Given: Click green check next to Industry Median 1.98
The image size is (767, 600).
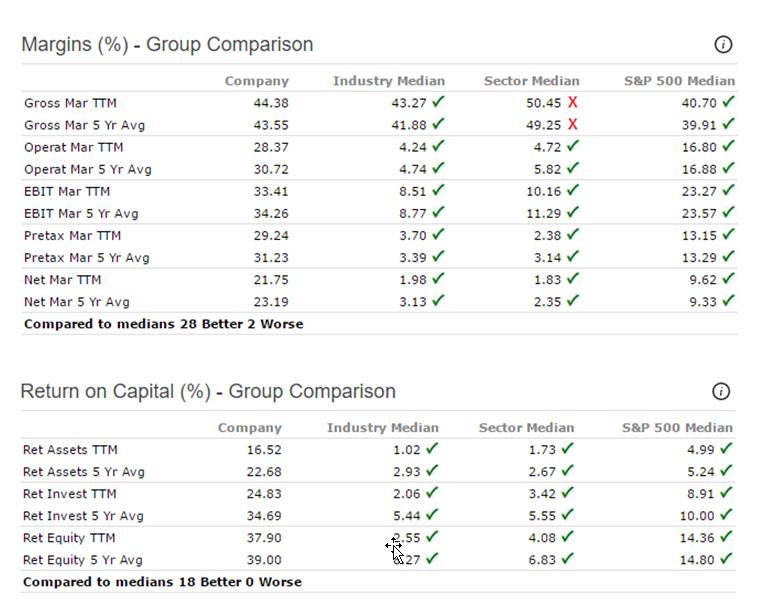Looking at the screenshot, I should [x=438, y=279].
